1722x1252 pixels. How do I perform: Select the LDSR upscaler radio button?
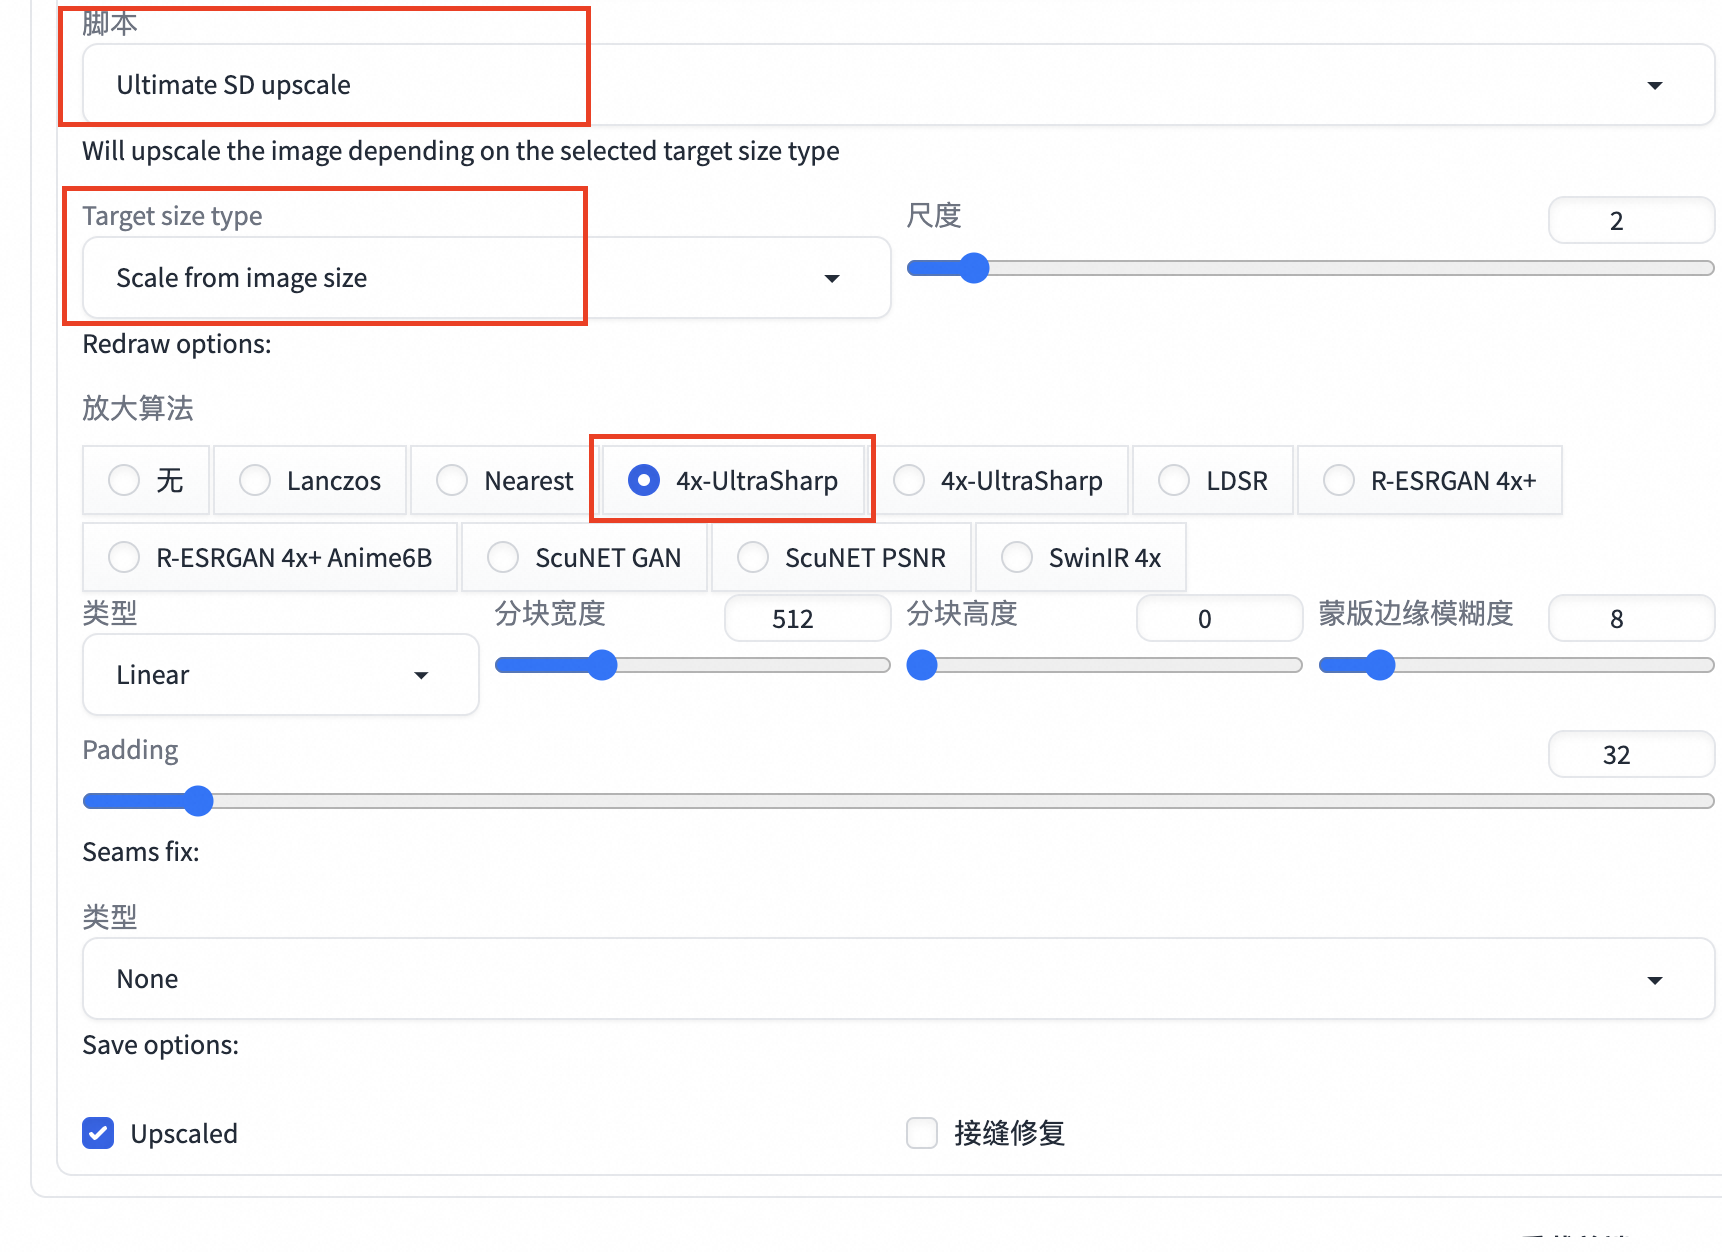[1174, 481]
